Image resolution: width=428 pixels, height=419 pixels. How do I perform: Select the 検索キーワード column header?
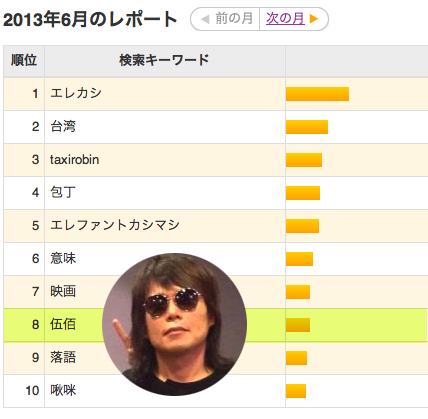tap(165, 61)
